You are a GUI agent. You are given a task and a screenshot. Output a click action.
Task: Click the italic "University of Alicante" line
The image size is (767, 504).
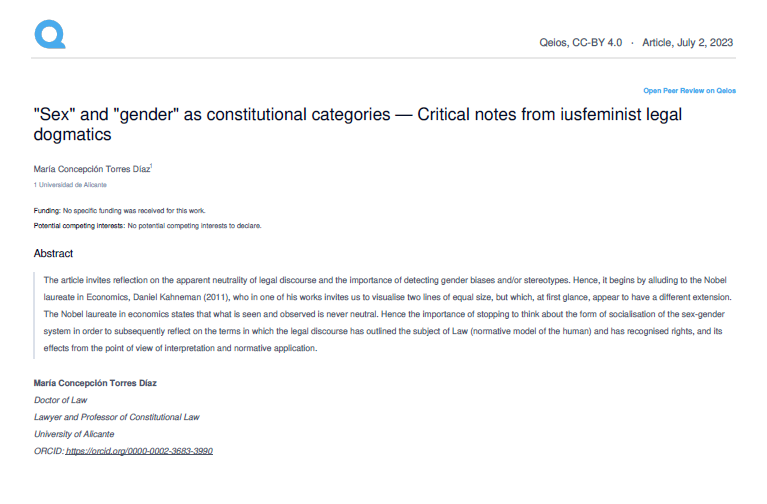[x=74, y=434]
